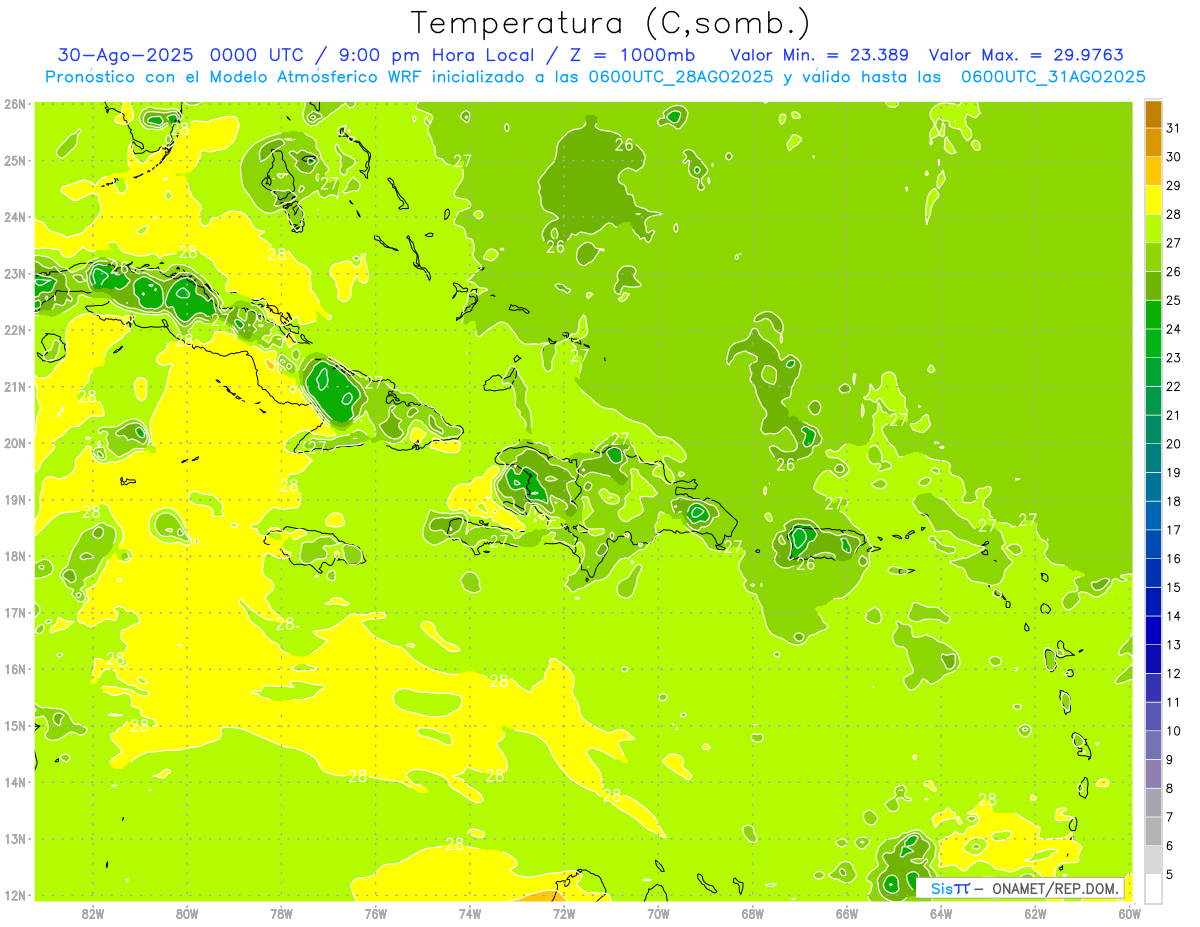
Task: Click the color bar label 30
Action: 1174,157
